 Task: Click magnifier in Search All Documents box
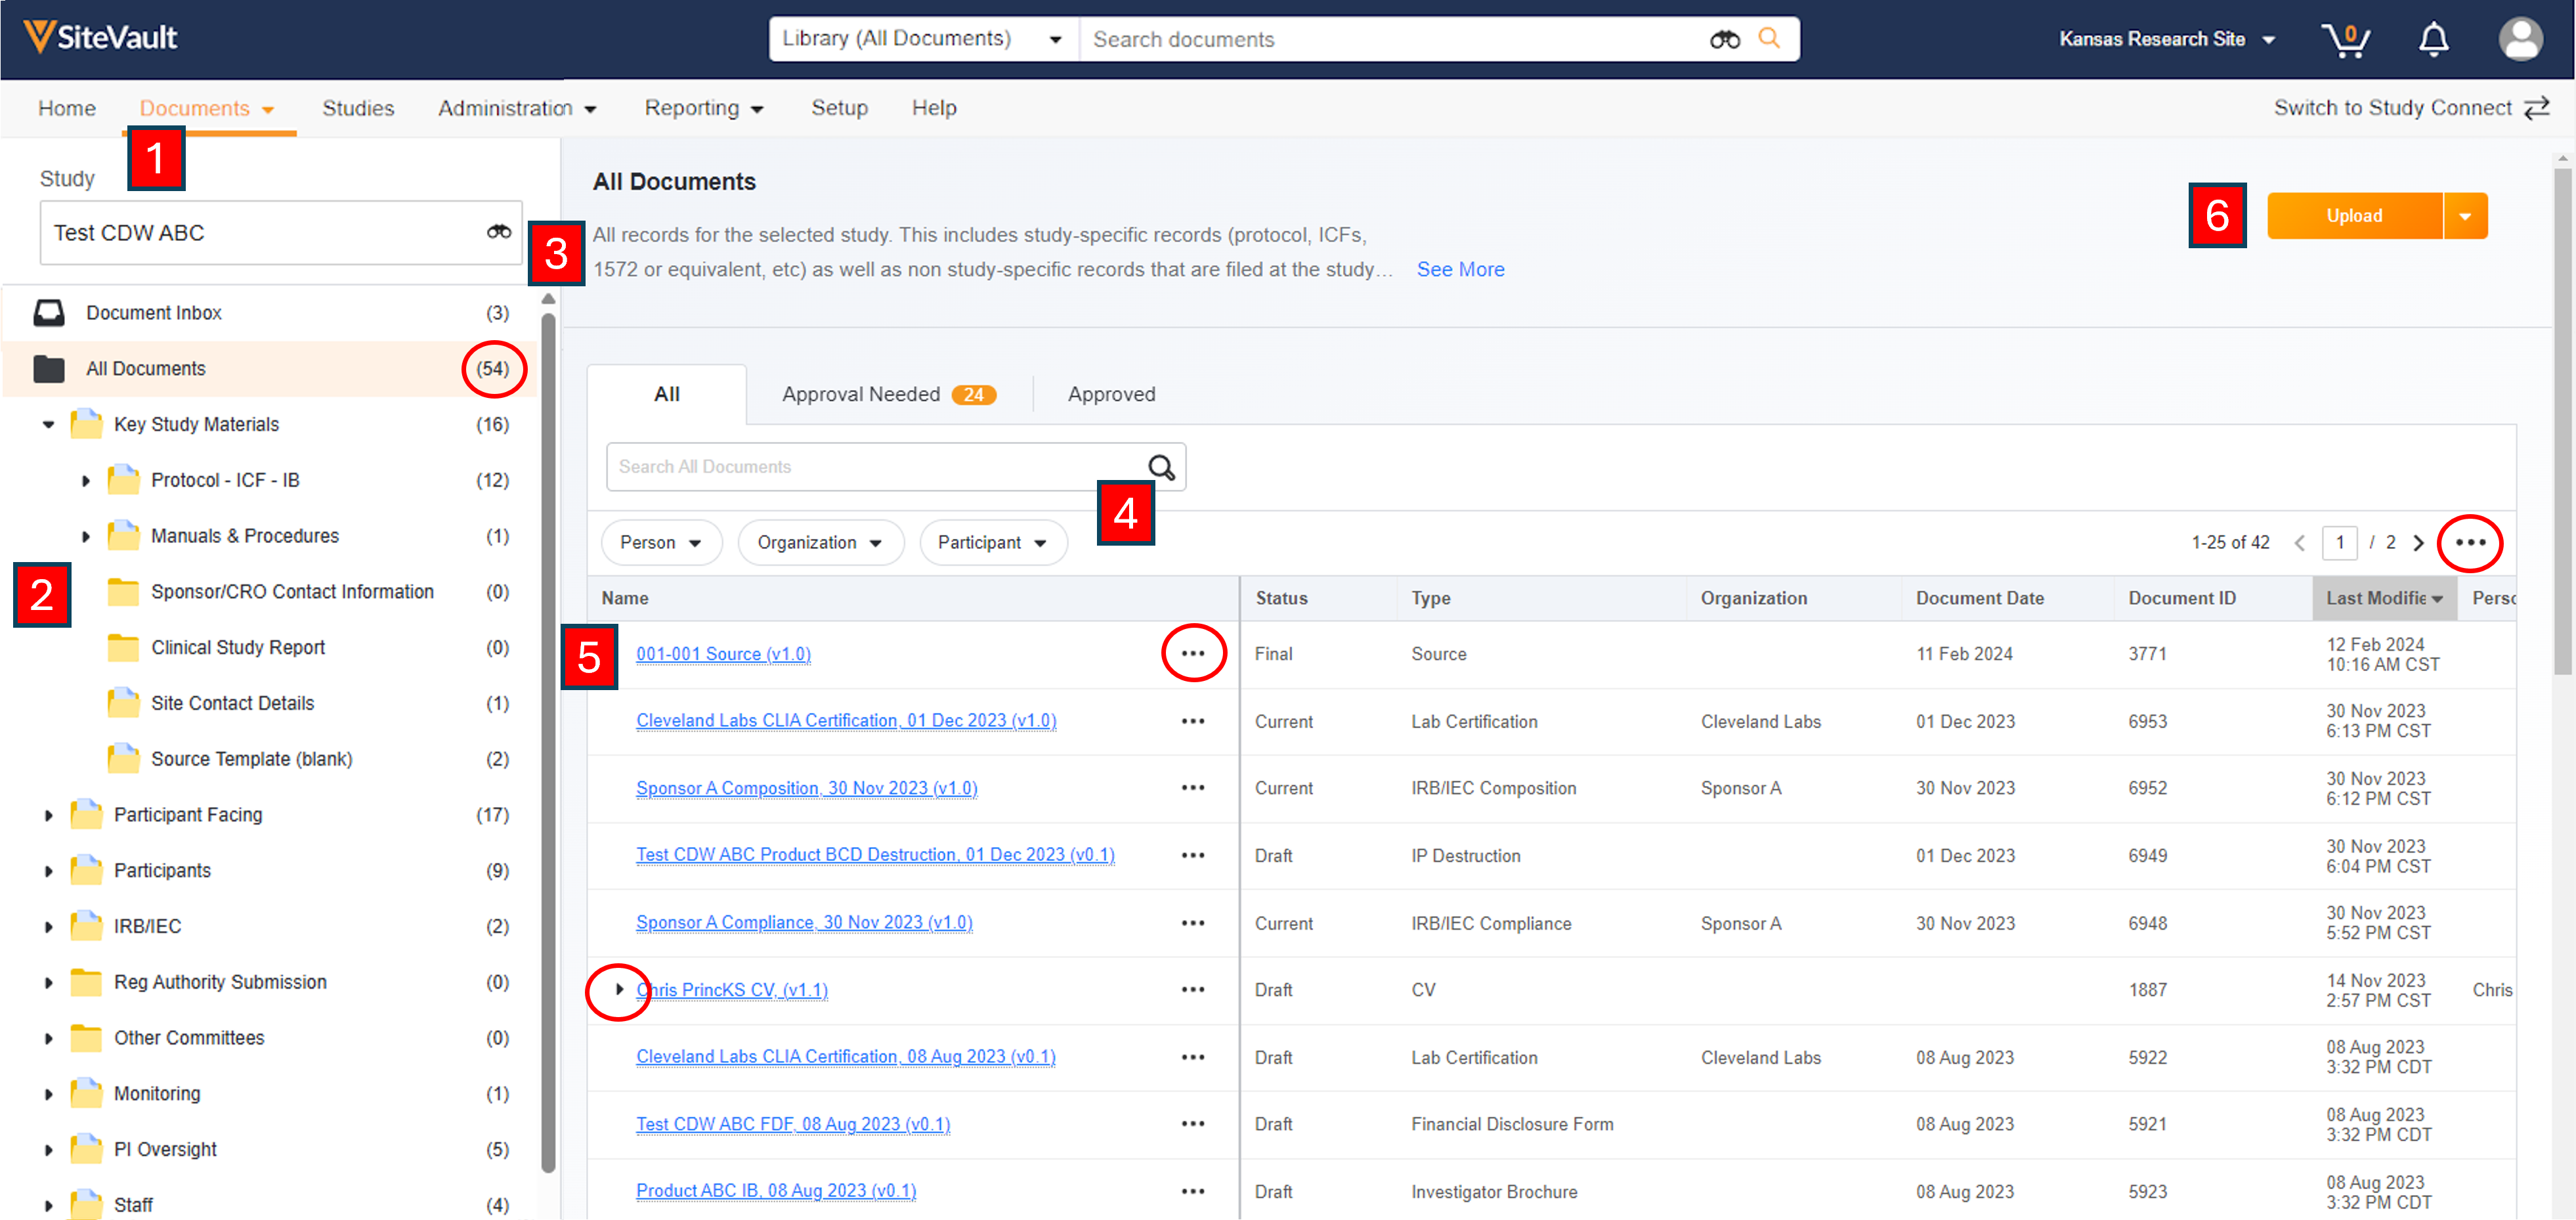click(x=1161, y=467)
